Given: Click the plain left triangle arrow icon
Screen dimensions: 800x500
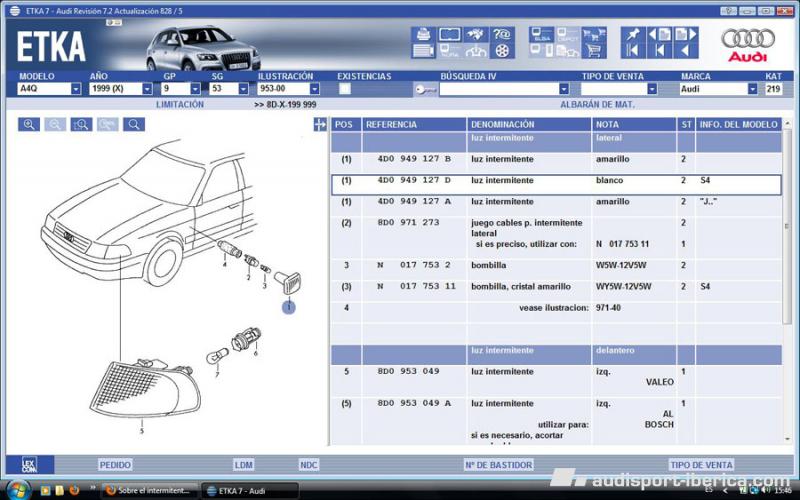Looking at the screenshot, I should tap(686, 51).
